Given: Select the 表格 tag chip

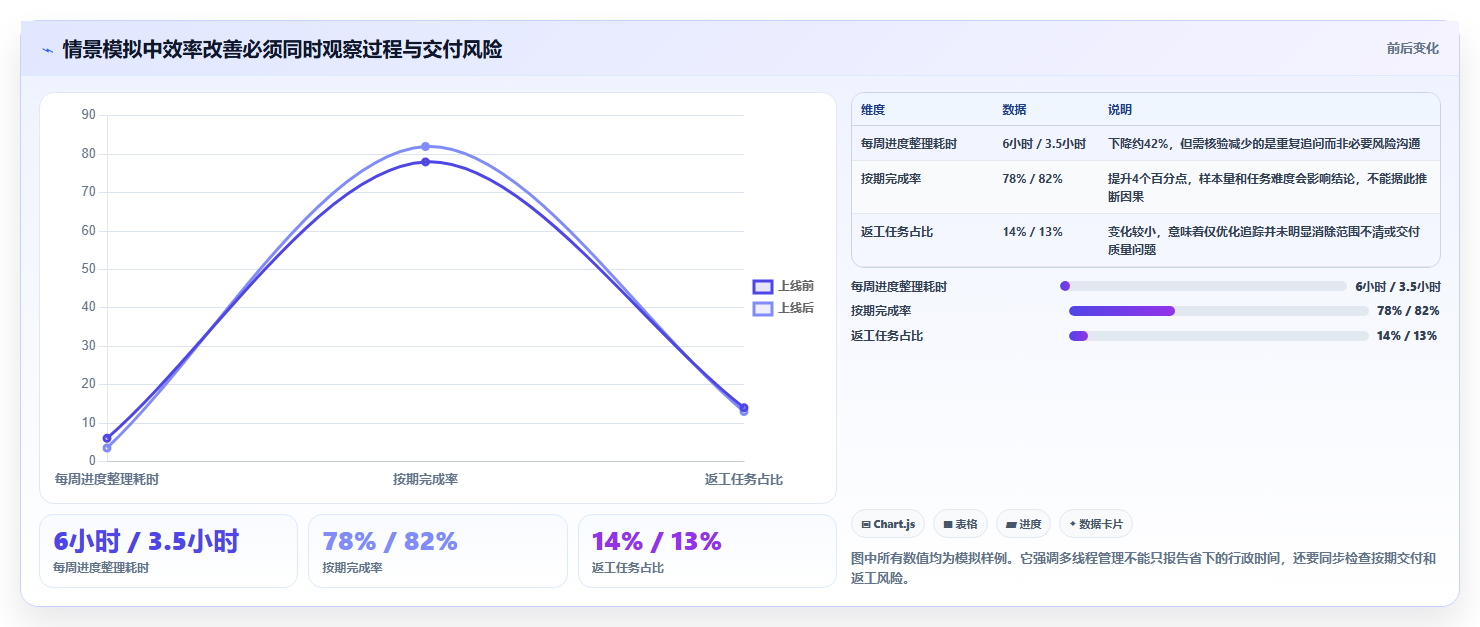Looking at the screenshot, I should point(960,524).
